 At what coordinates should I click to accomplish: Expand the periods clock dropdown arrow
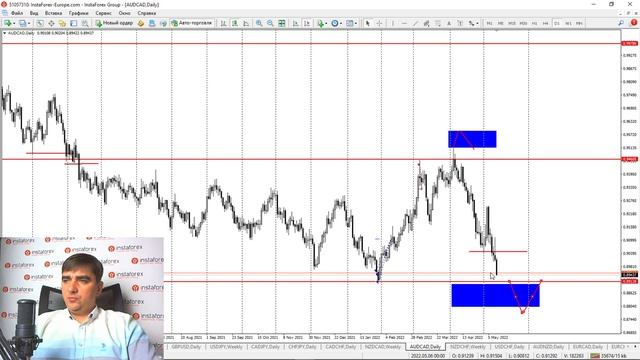[x=341, y=24]
